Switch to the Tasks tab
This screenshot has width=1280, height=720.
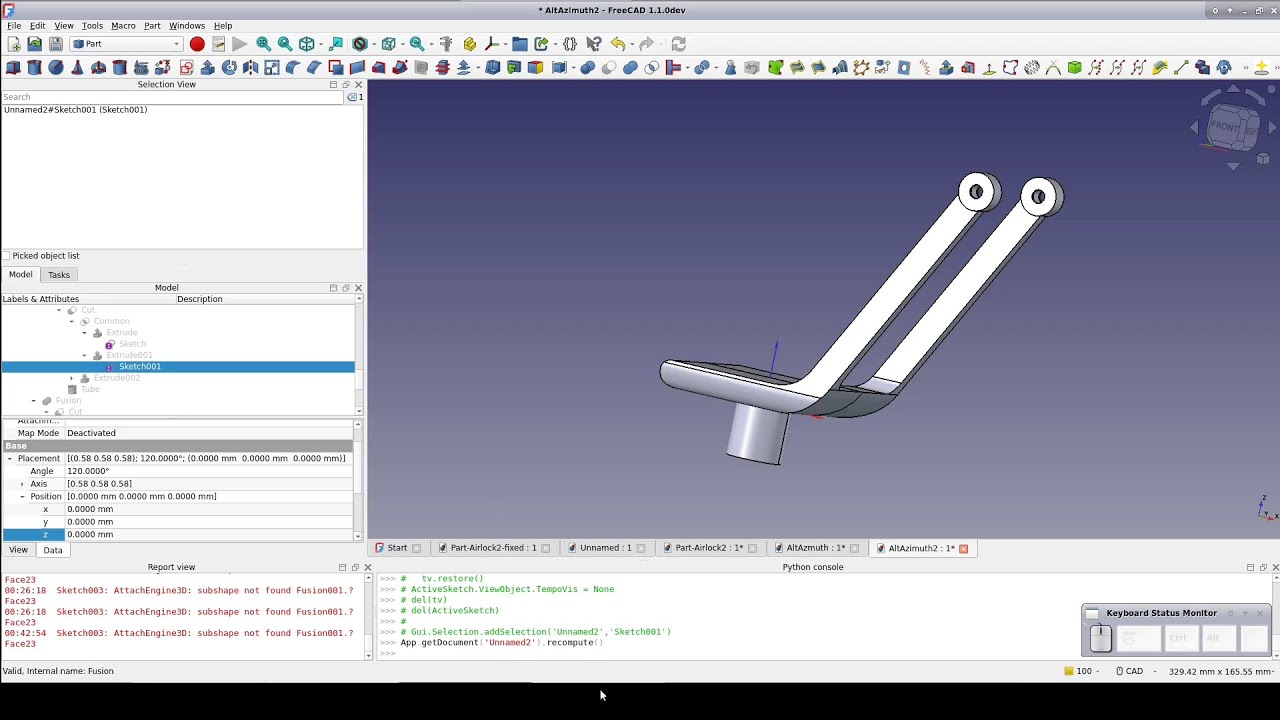click(59, 275)
